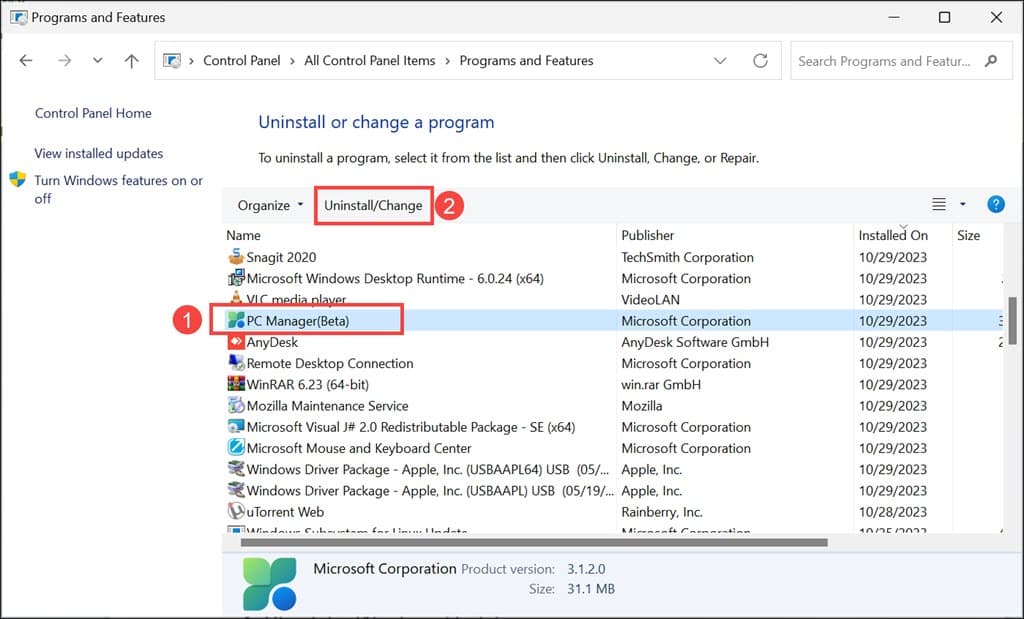Select Microsoft Mouse and Keyboard Center icon
Viewport: 1024px width, 619px height.
point(236,448)
